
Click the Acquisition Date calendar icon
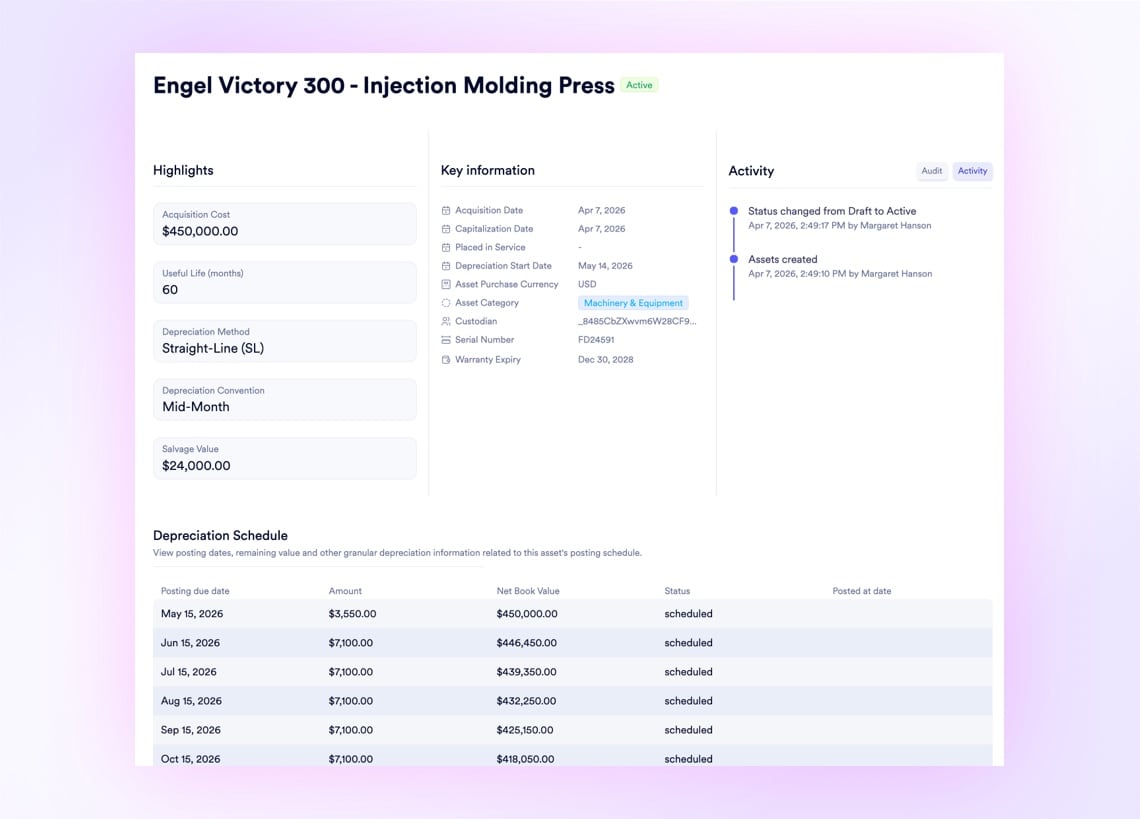[x=446, y=210]
